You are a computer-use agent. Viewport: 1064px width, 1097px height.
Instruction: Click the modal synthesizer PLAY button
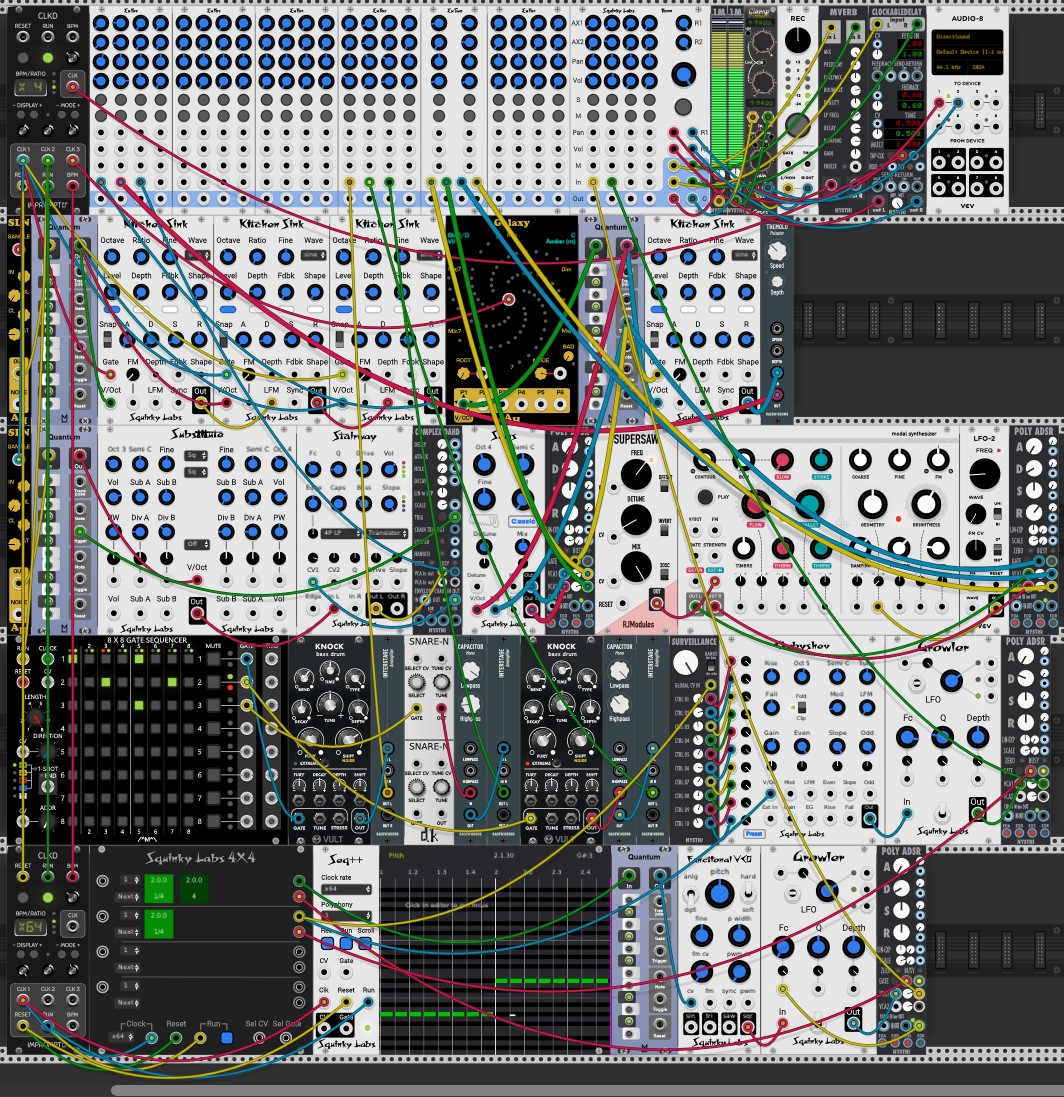[x=705, y=497]
